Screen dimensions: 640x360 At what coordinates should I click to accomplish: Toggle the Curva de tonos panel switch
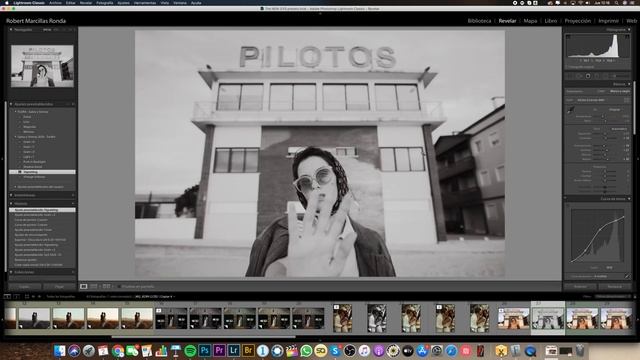point(565,198)
